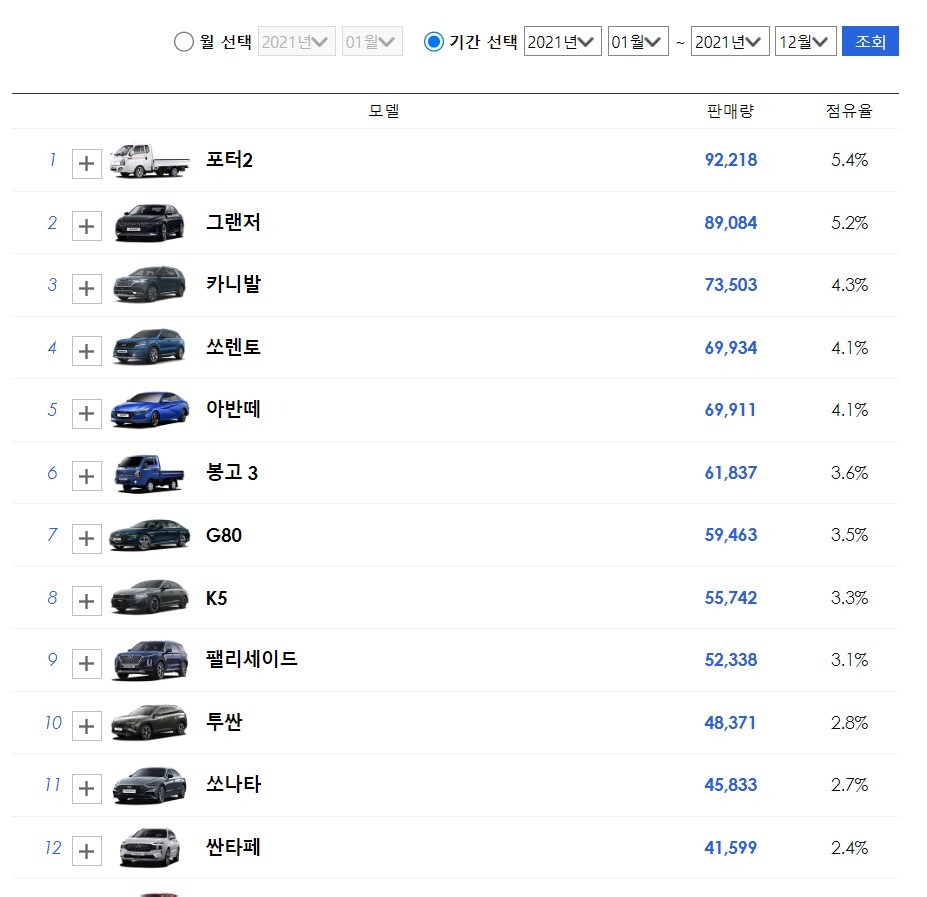Open the 팰리세이드 model name link
Viewport: 927px width, 897px height.
(251, 660)
